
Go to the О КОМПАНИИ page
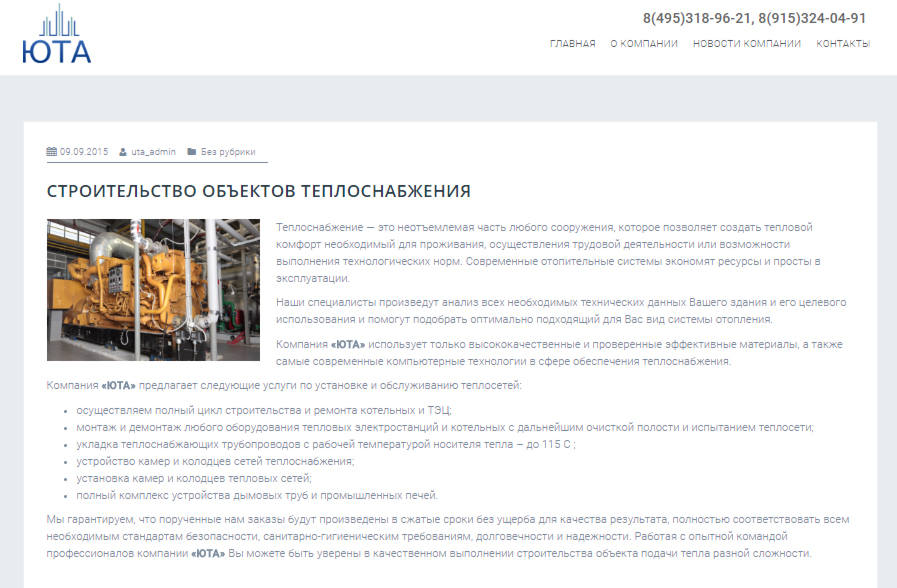(644, 43)
